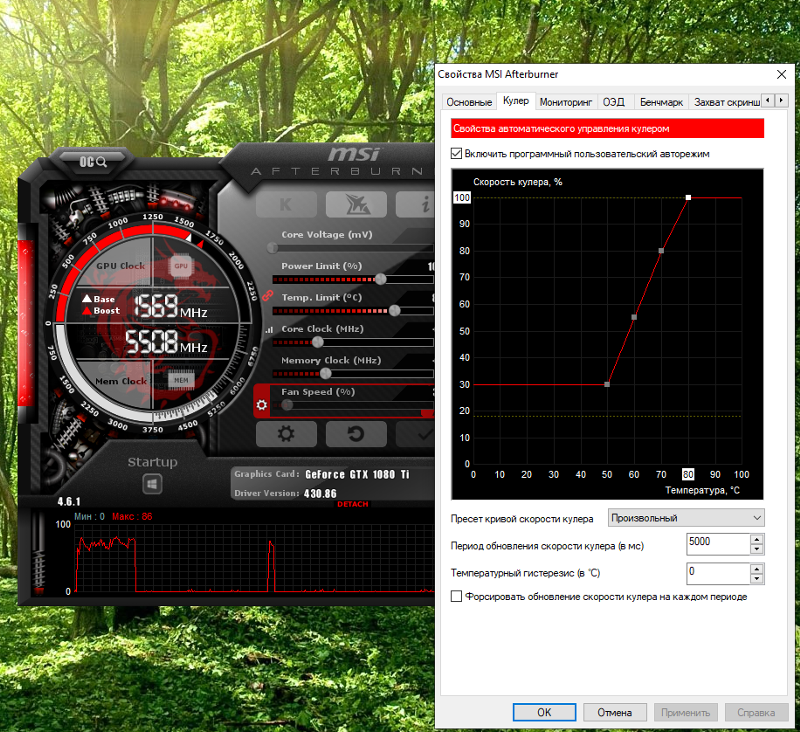Toggle Форсировать обновление скорости кулера checkbox
This screenshot has height=732, width=800.
click(x=457, y=596)
